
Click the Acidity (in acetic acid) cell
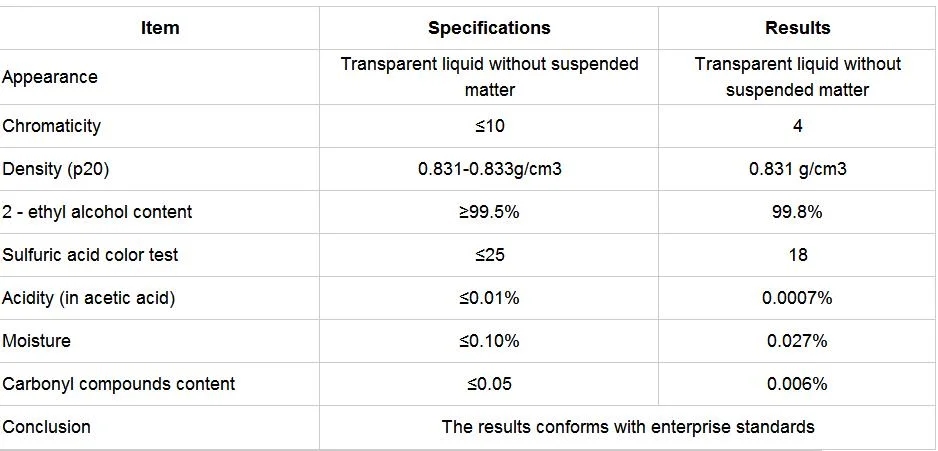click(89, 298)
